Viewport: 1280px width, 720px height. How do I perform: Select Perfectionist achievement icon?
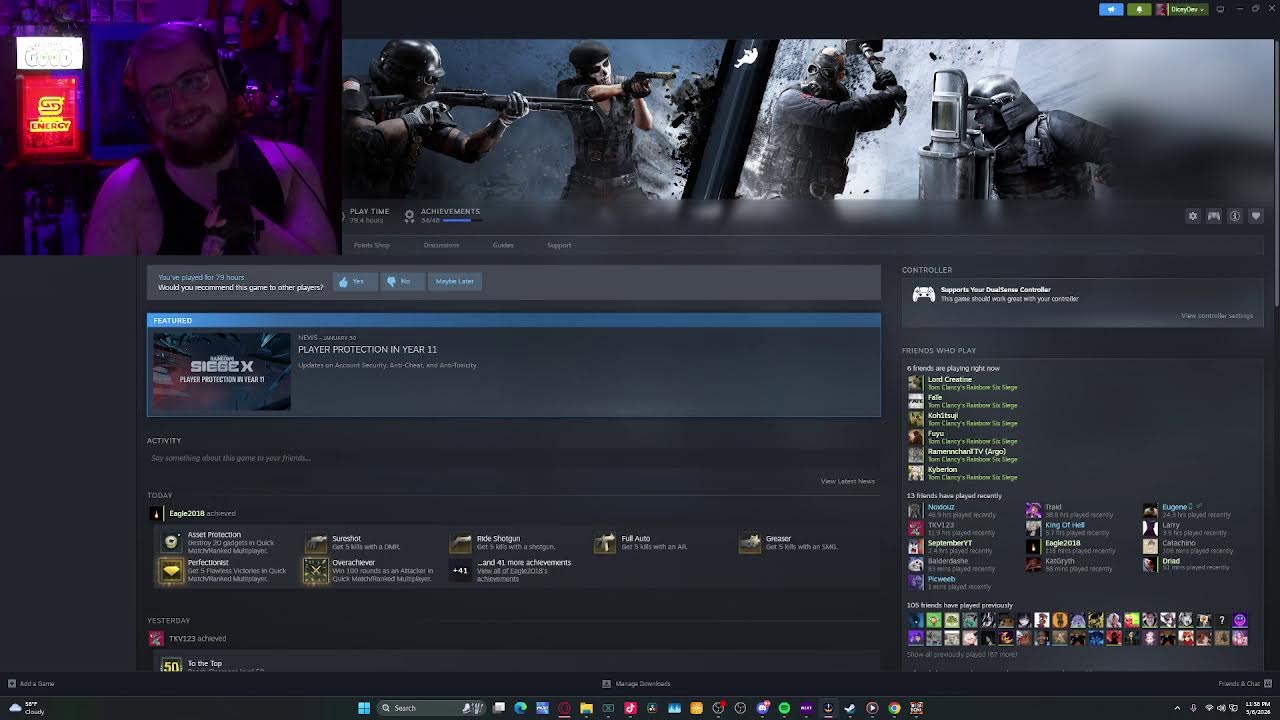pyautogui.click(x=172, y=570)
